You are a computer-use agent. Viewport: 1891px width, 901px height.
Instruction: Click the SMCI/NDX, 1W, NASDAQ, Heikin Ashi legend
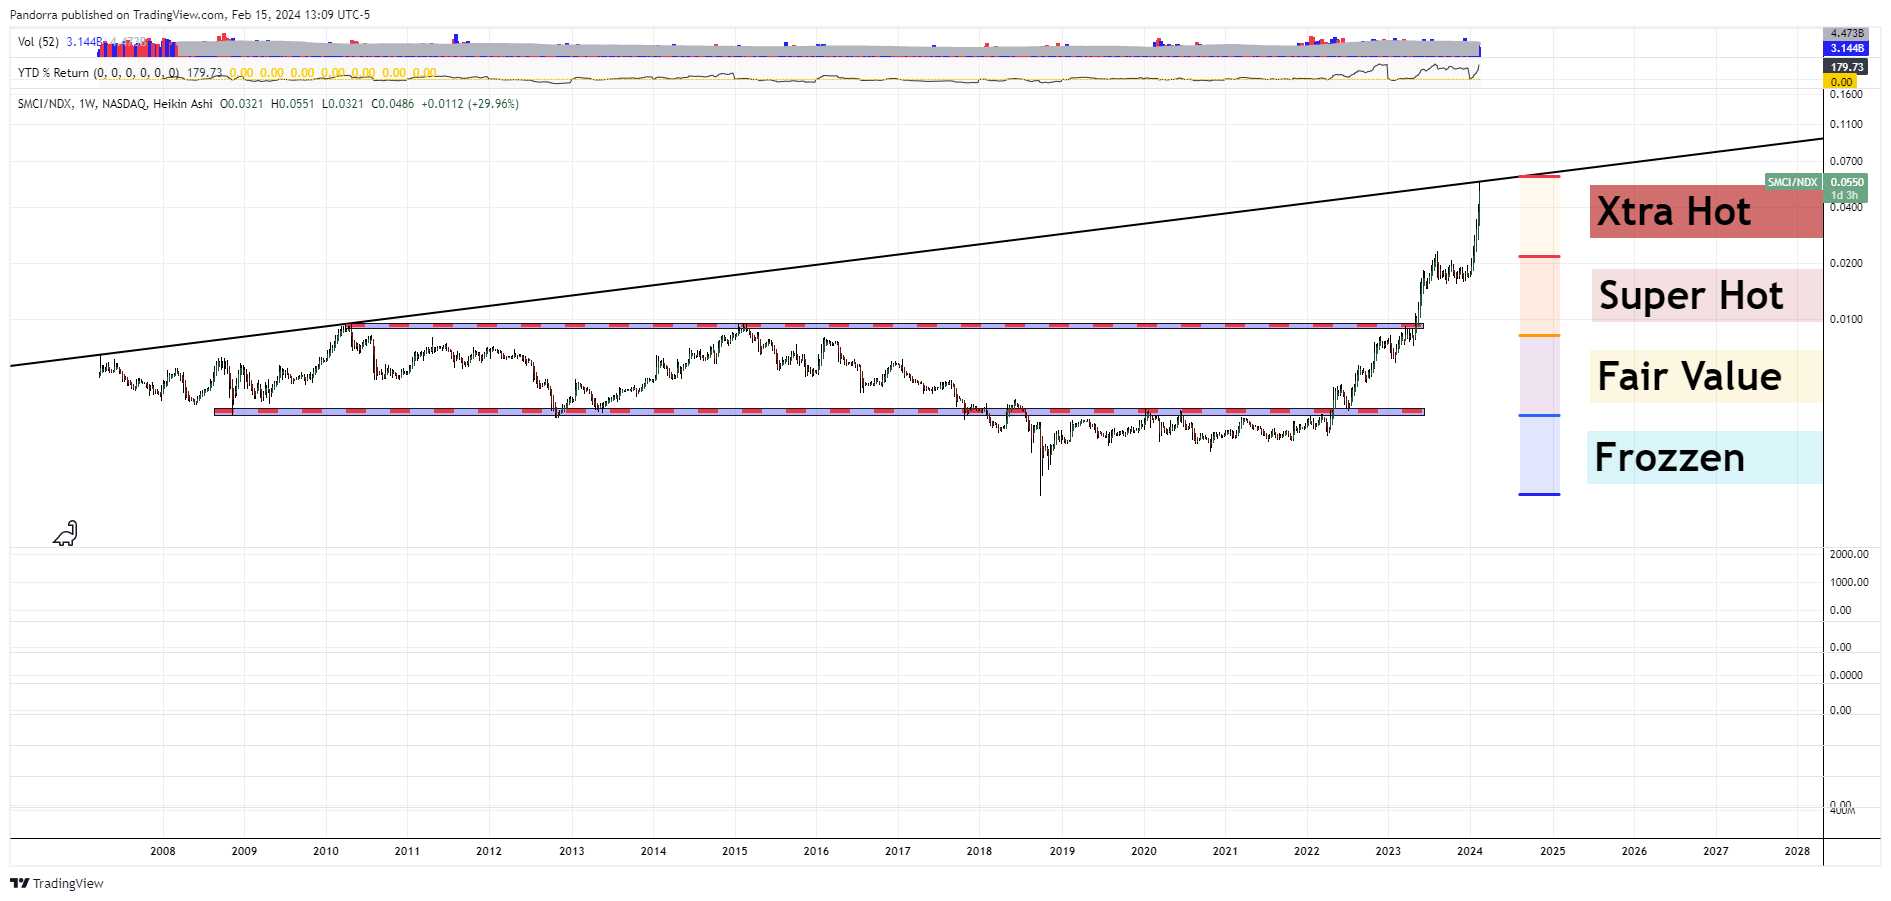tap(115, 104)
